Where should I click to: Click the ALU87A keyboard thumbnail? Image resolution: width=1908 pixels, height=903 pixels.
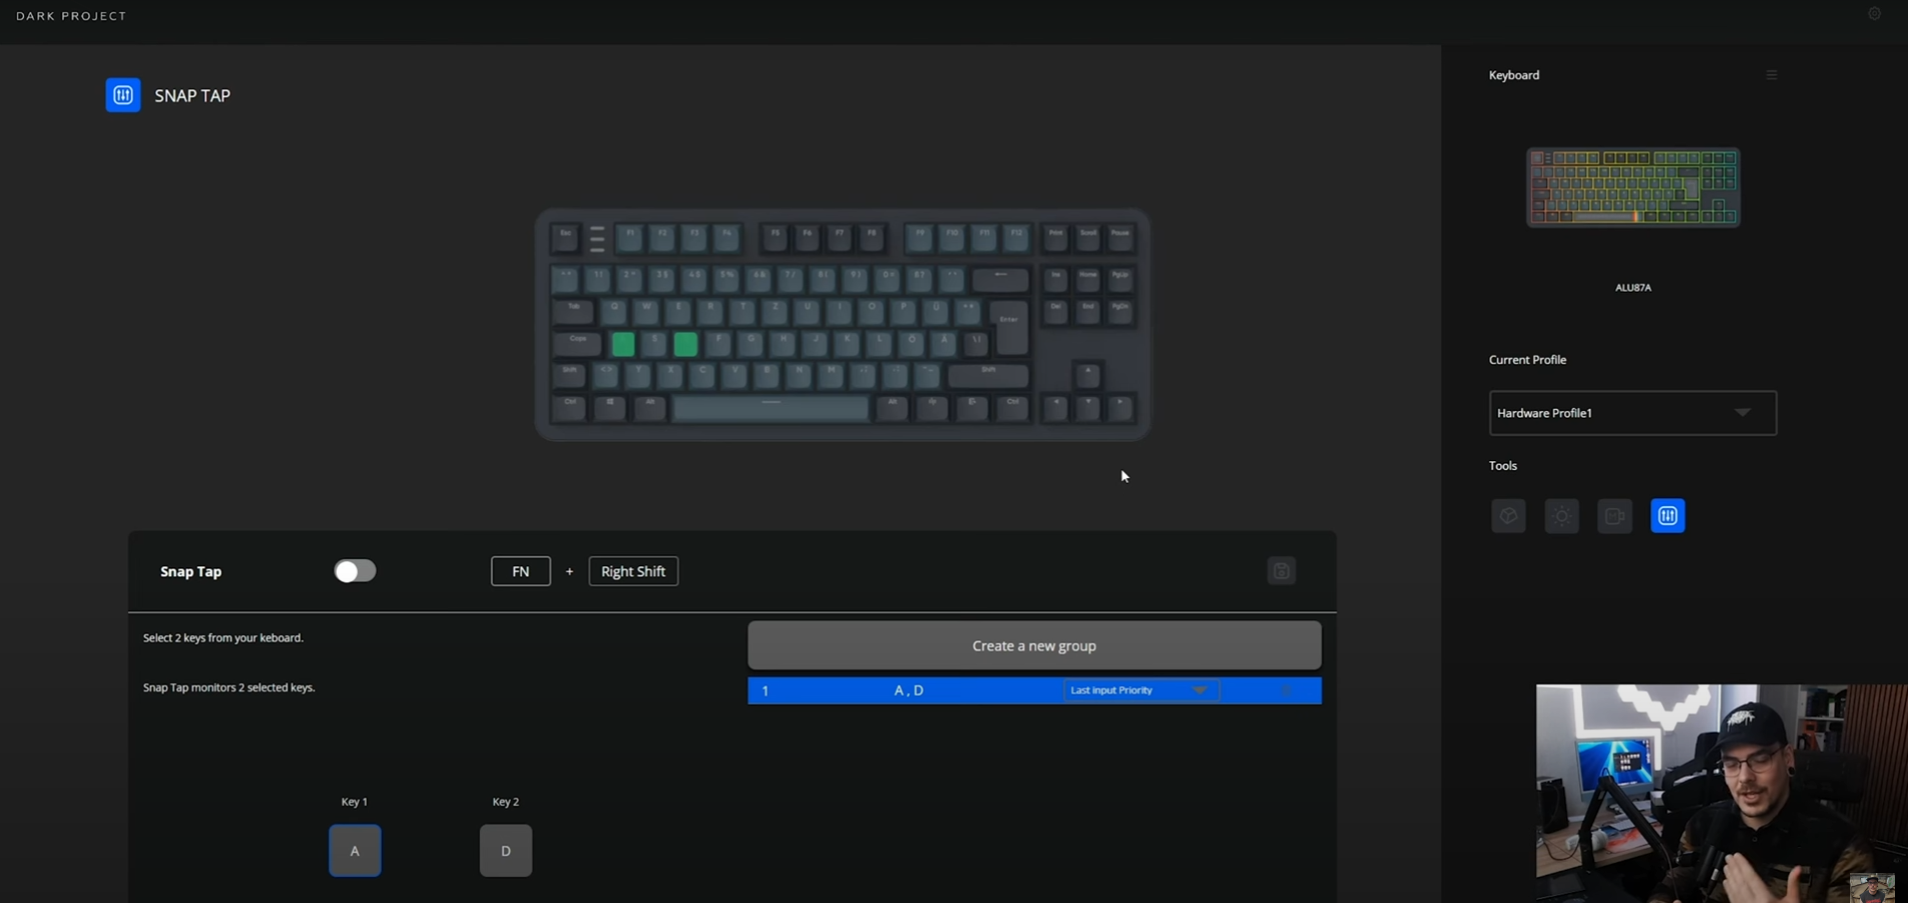pos(1633,188)
